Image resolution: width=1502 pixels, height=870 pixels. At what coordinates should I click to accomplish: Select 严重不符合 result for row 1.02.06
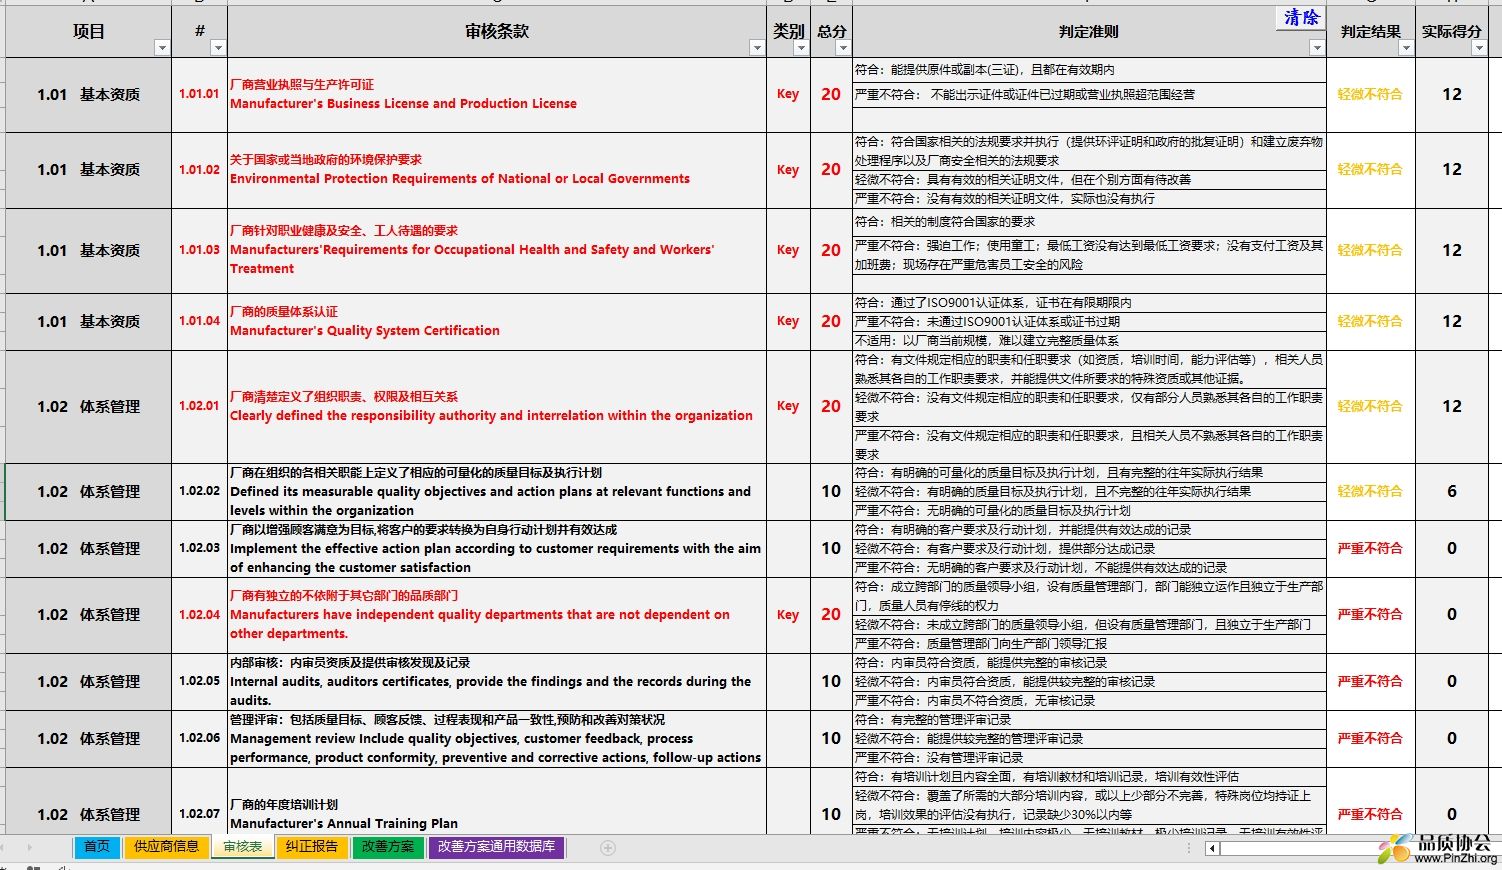click(1370, 738)
